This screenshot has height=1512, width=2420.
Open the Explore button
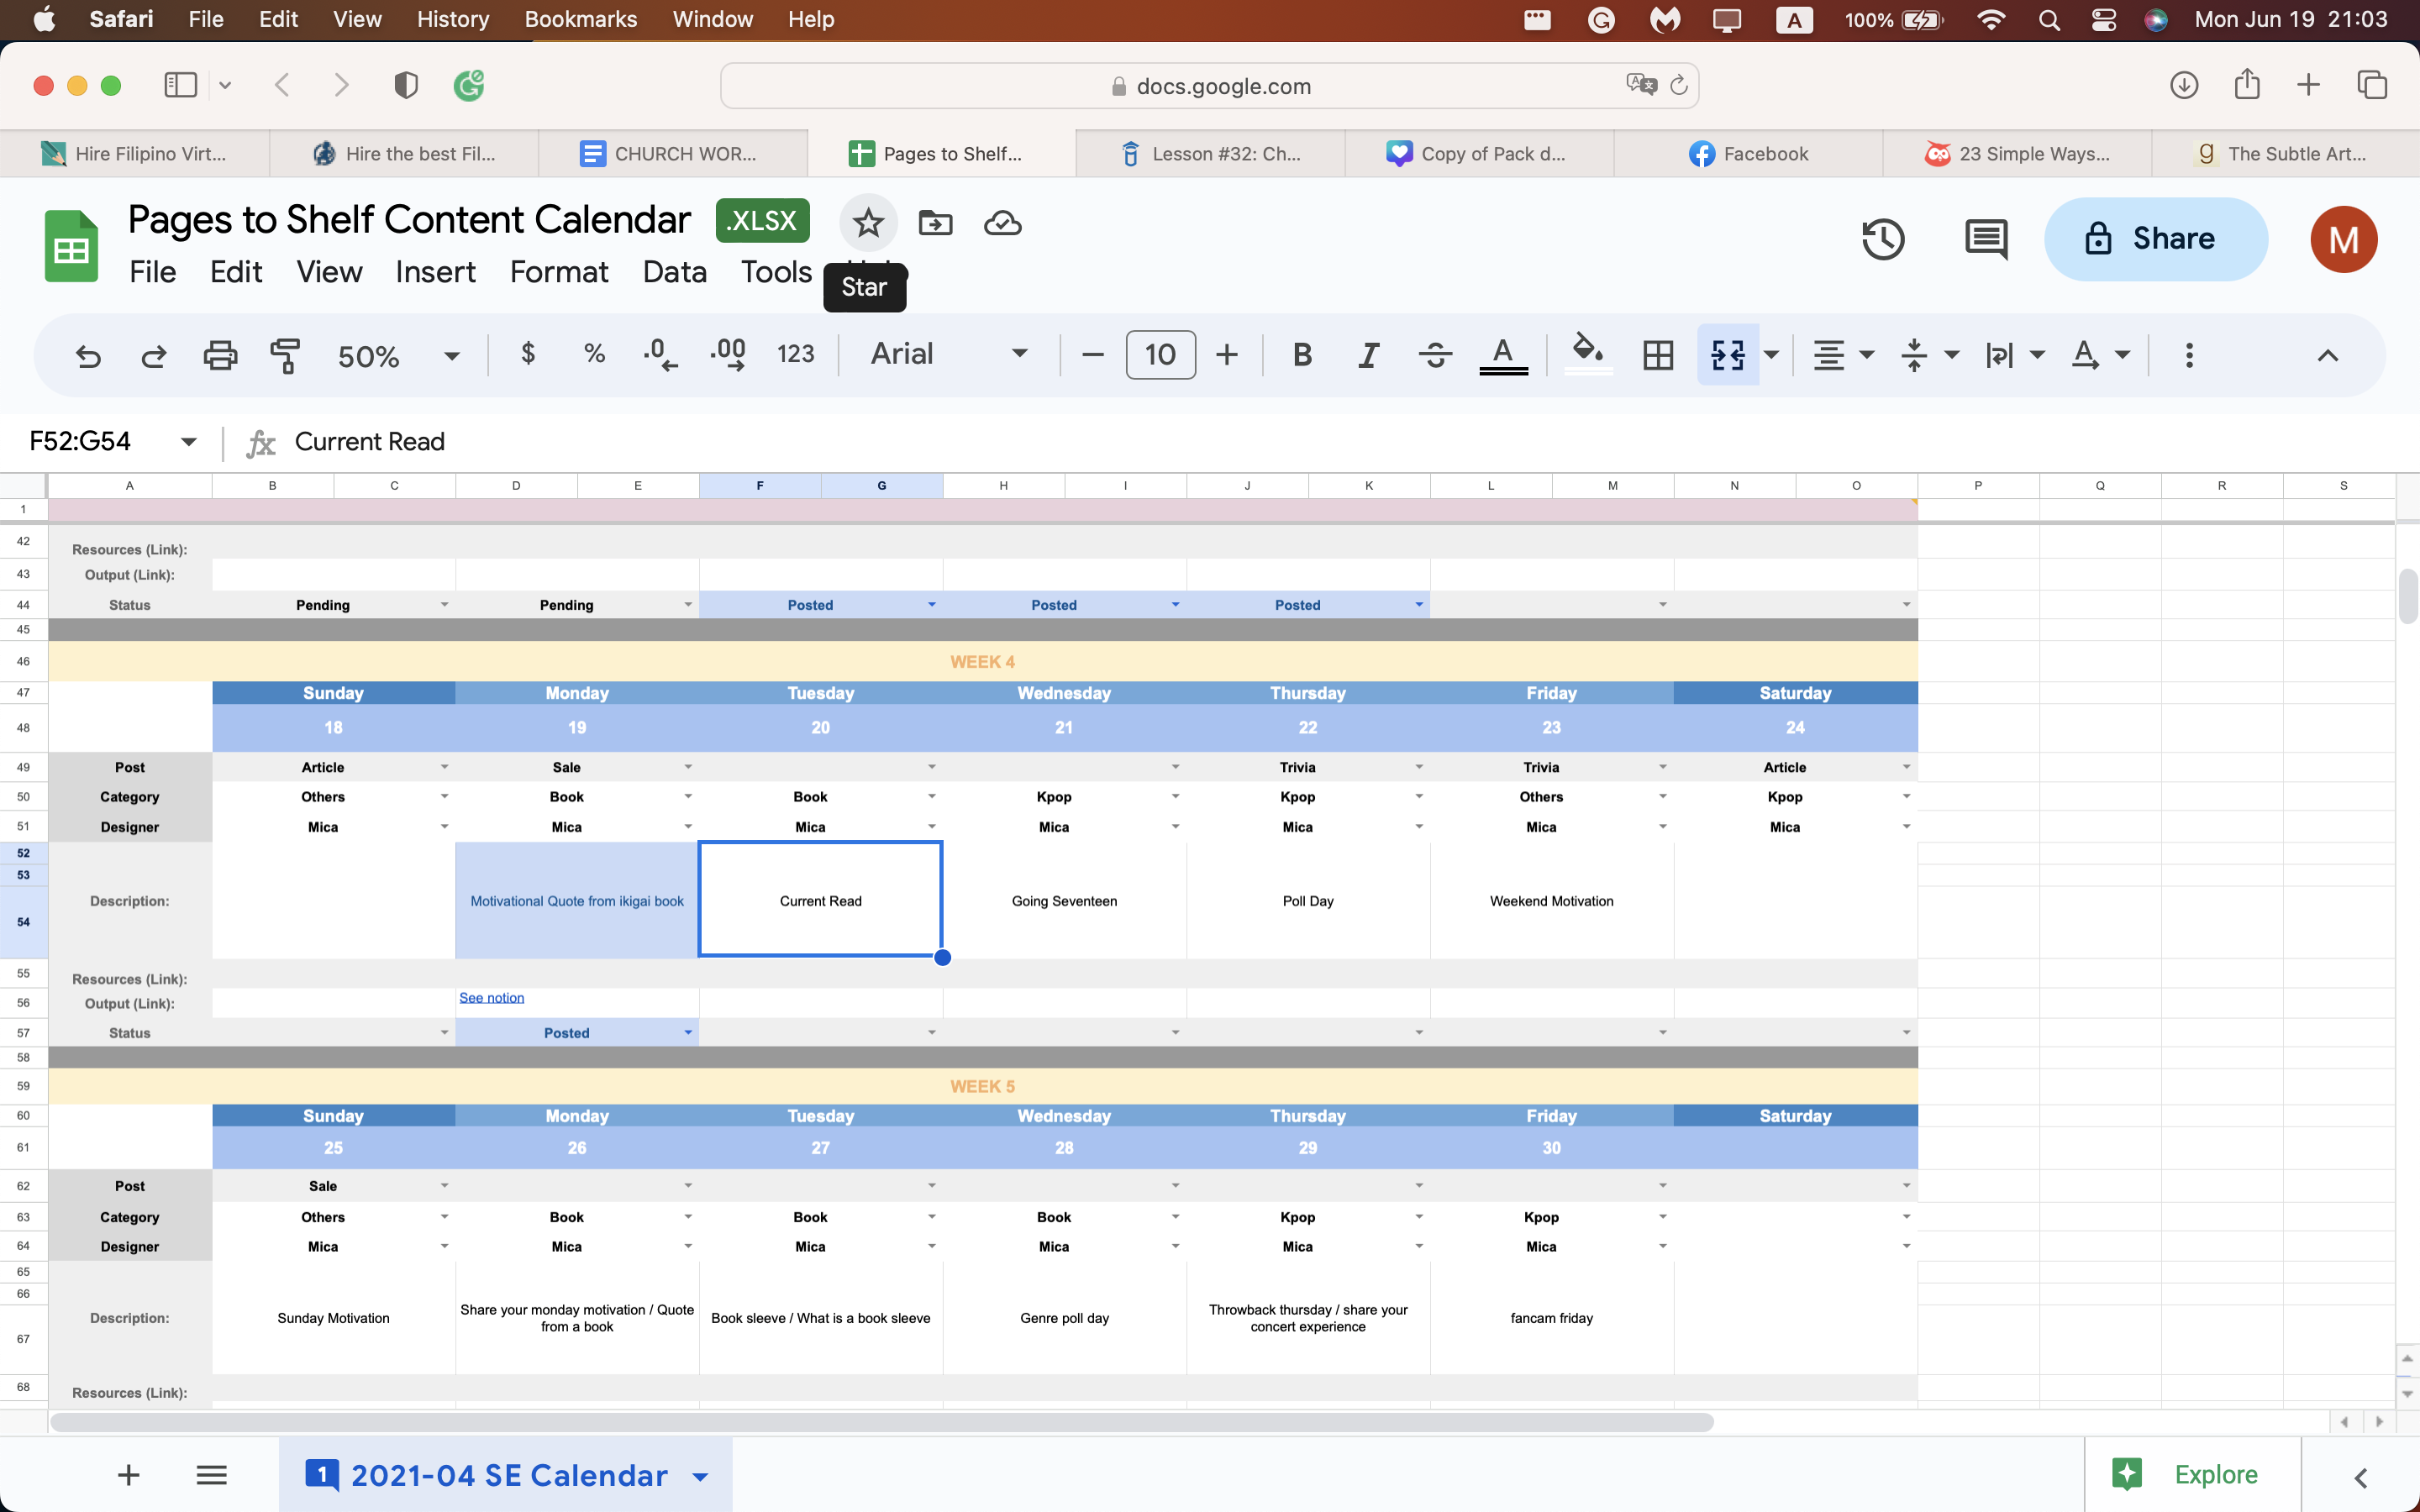[x=2191, y=1474]
